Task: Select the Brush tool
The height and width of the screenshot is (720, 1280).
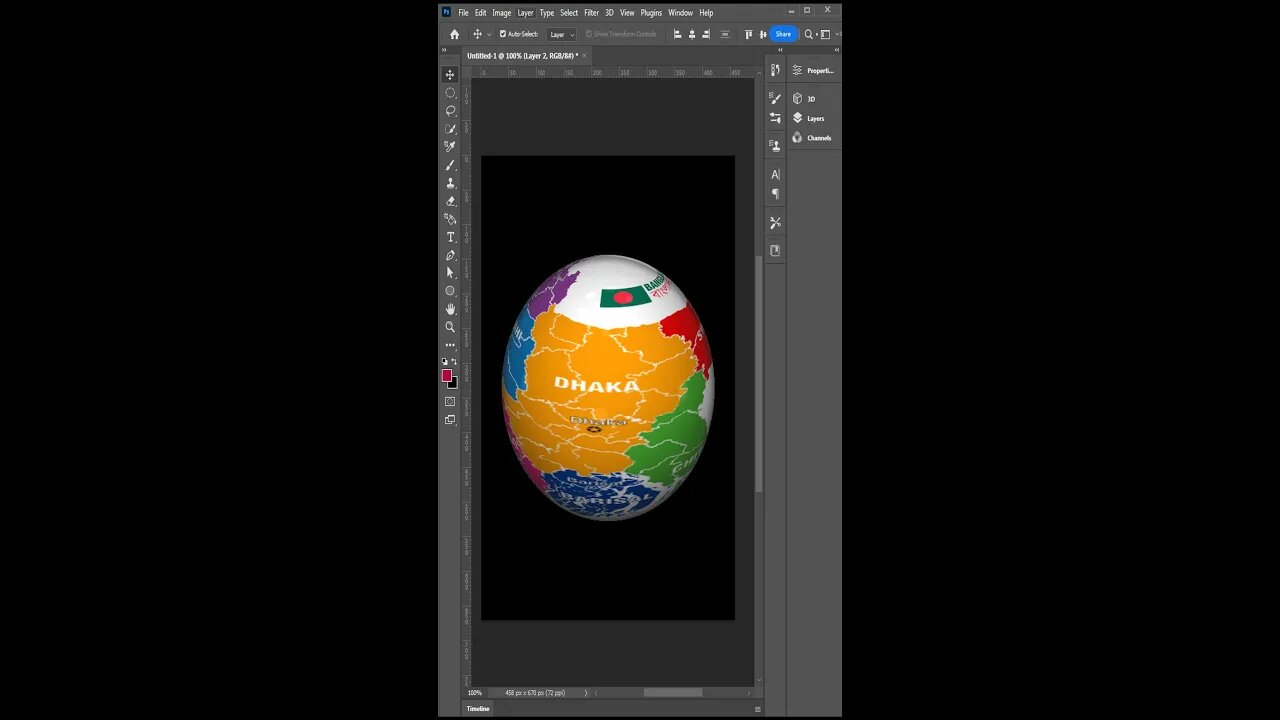Action: [x=450, y=165]
